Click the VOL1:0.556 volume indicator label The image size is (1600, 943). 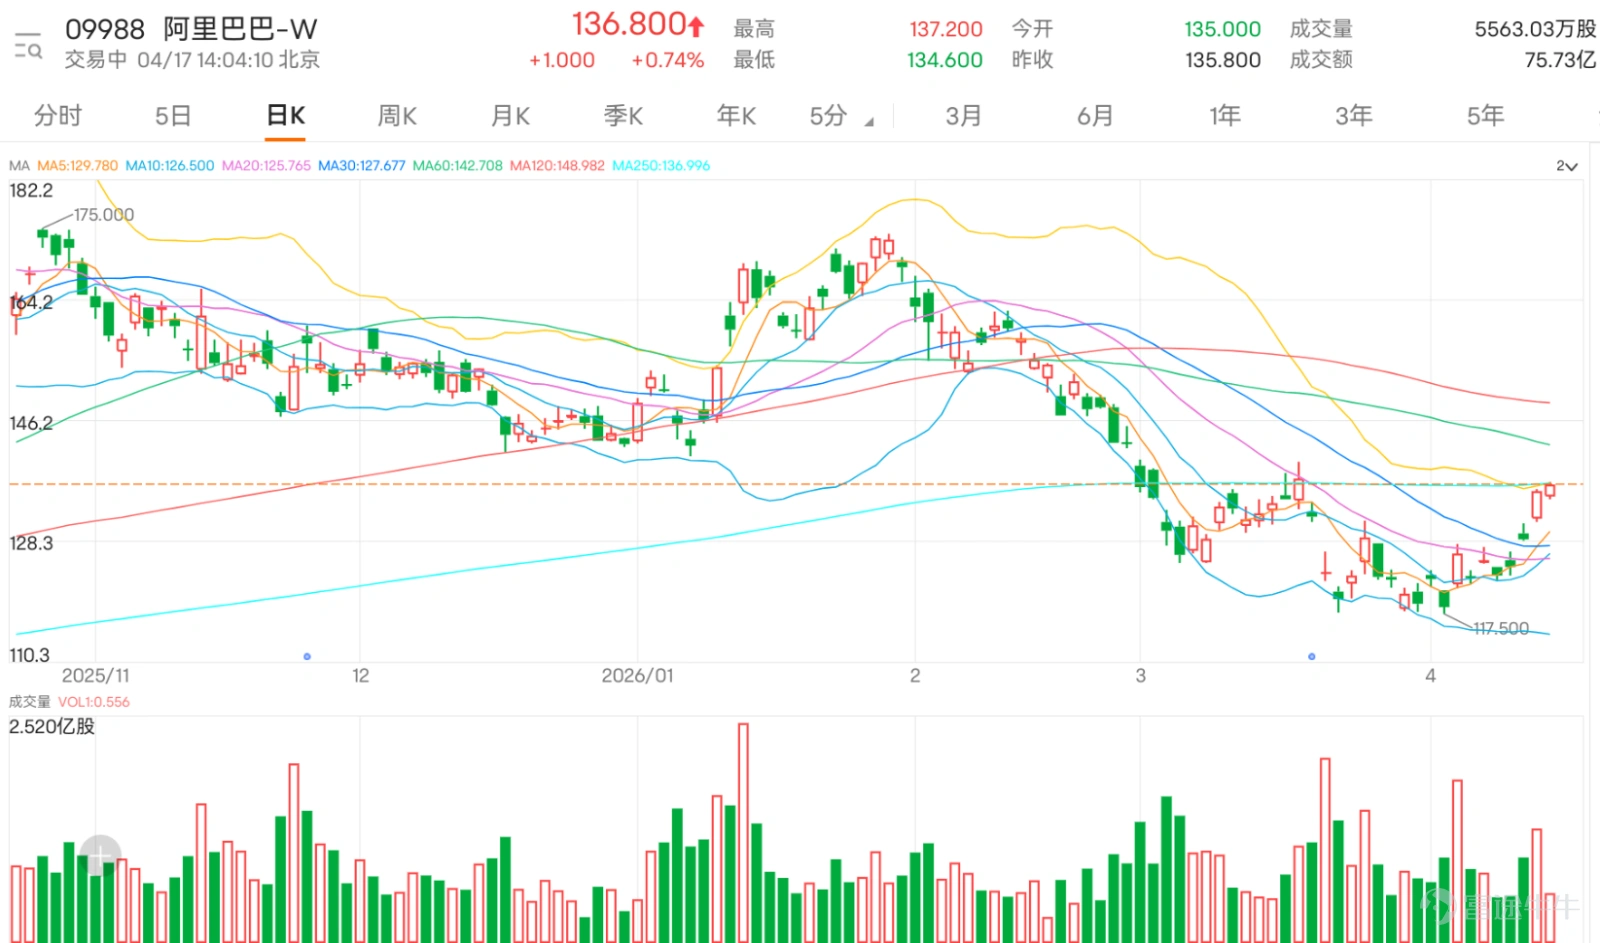tap(94, 702)
